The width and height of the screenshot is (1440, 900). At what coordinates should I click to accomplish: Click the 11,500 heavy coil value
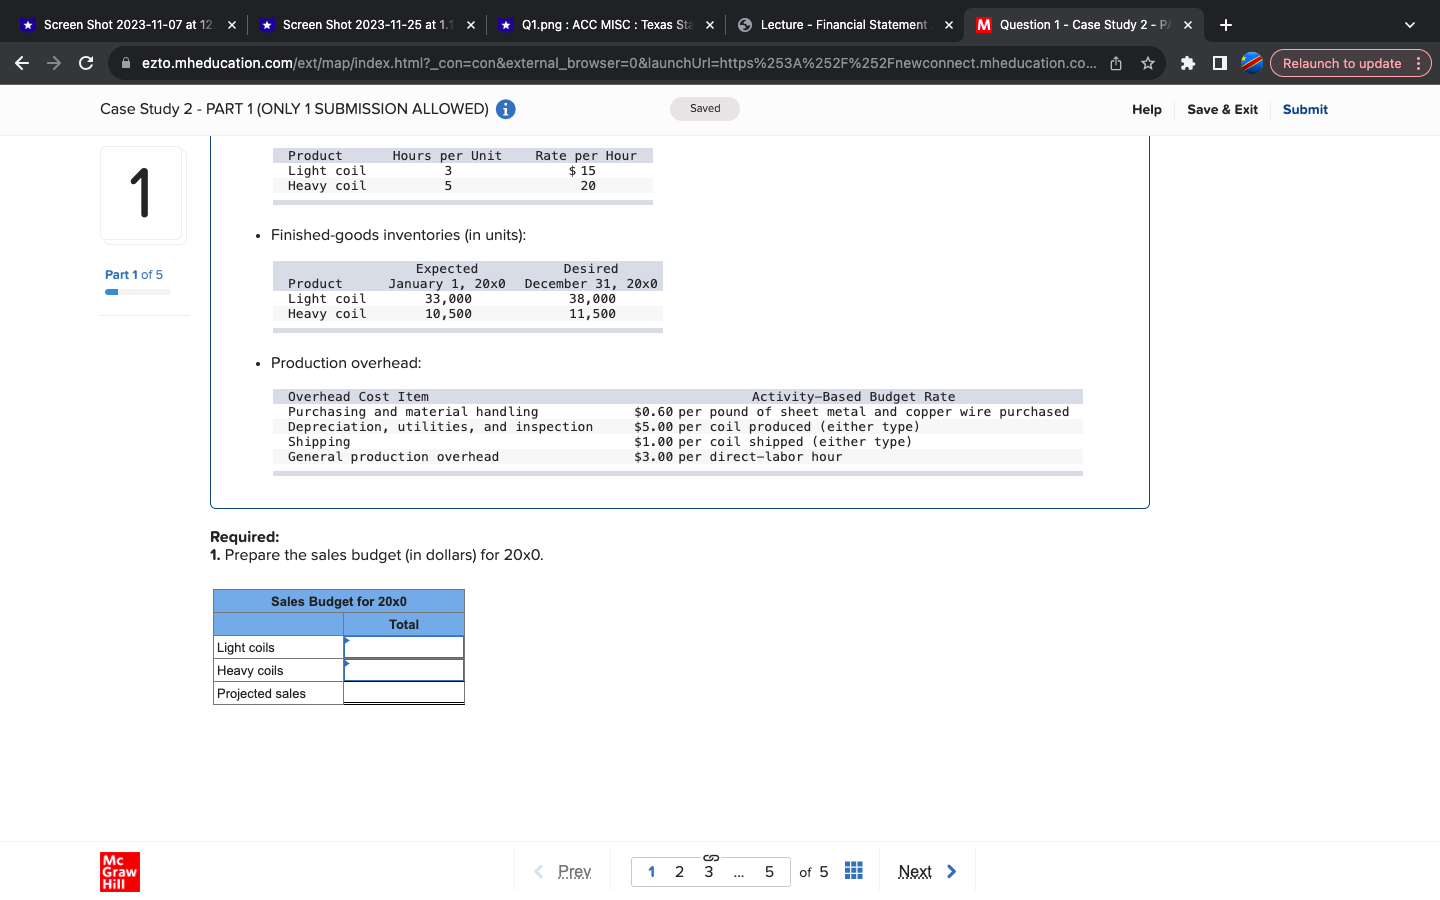point(592,314)
